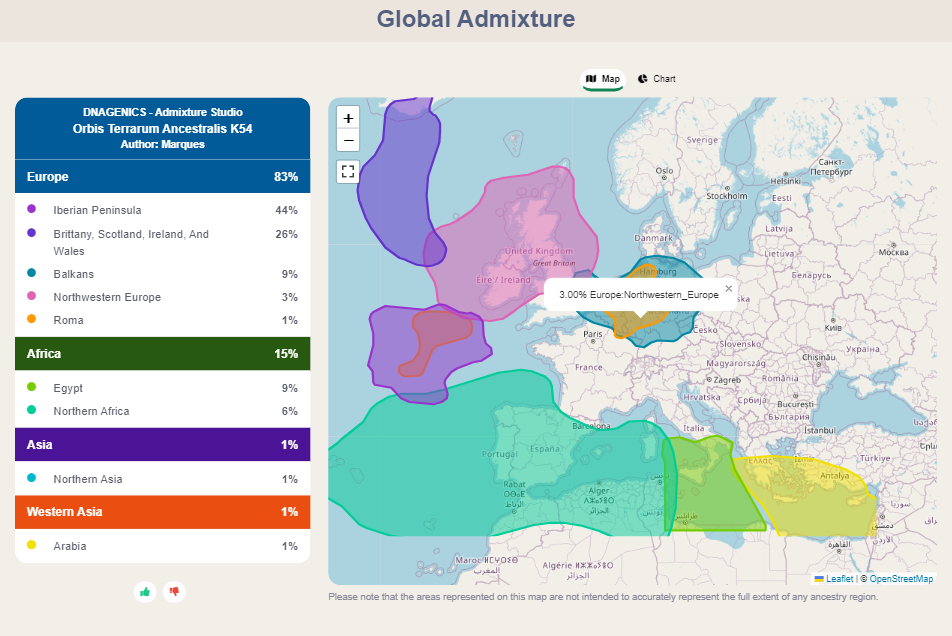Click the popup text 3.00% Europe:Northwestern_Europe

(x=639, y=295)
